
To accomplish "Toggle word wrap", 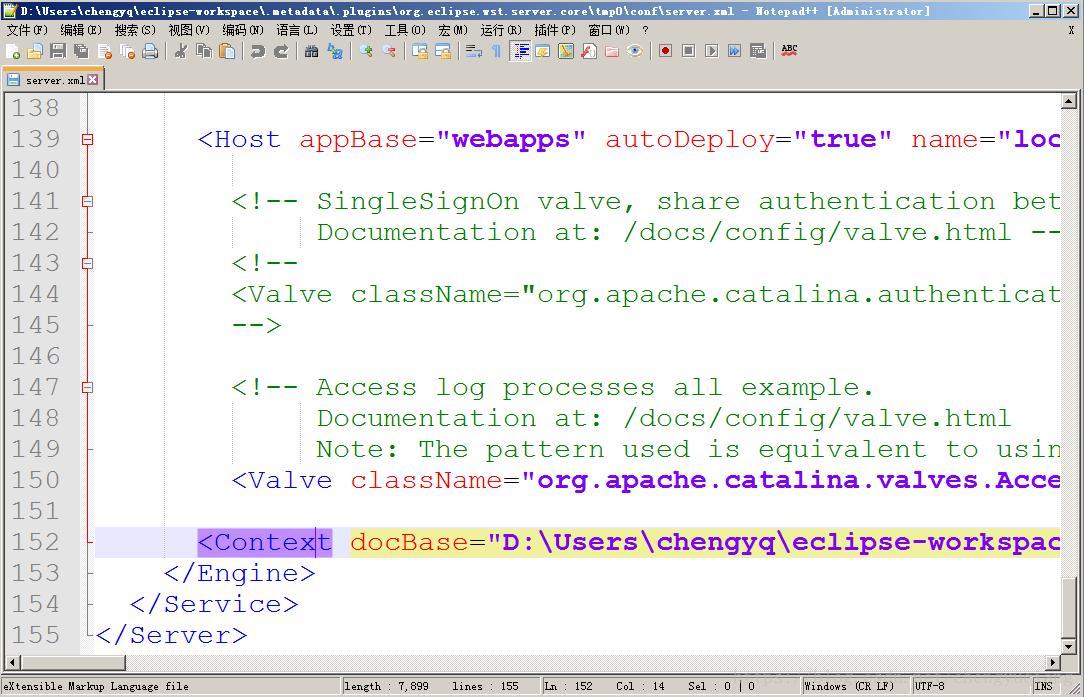I will (474, 51).
